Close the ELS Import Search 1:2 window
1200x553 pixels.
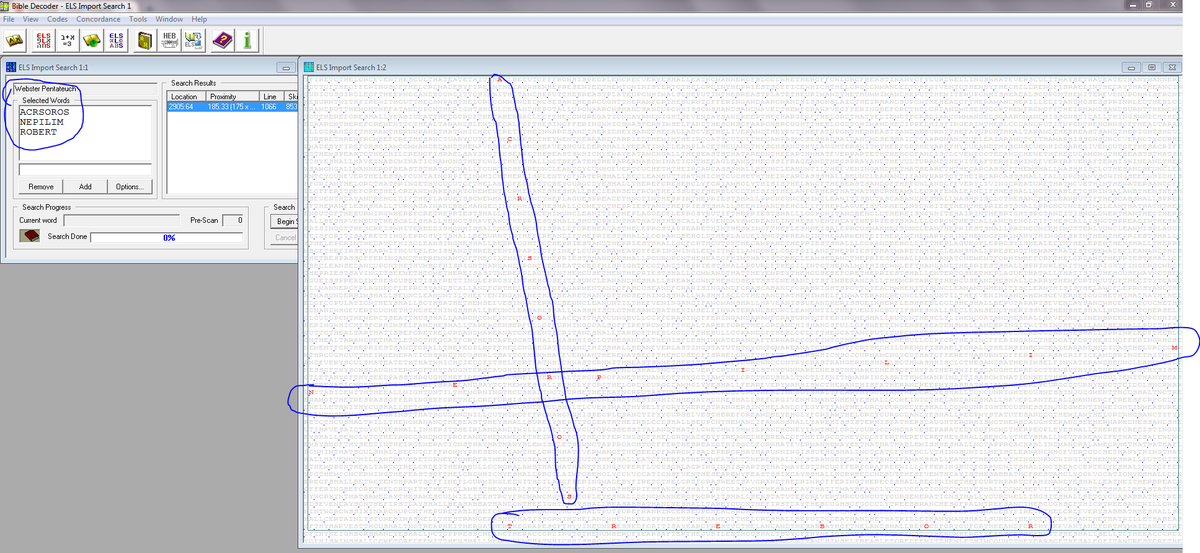(x=1171, y=67)
